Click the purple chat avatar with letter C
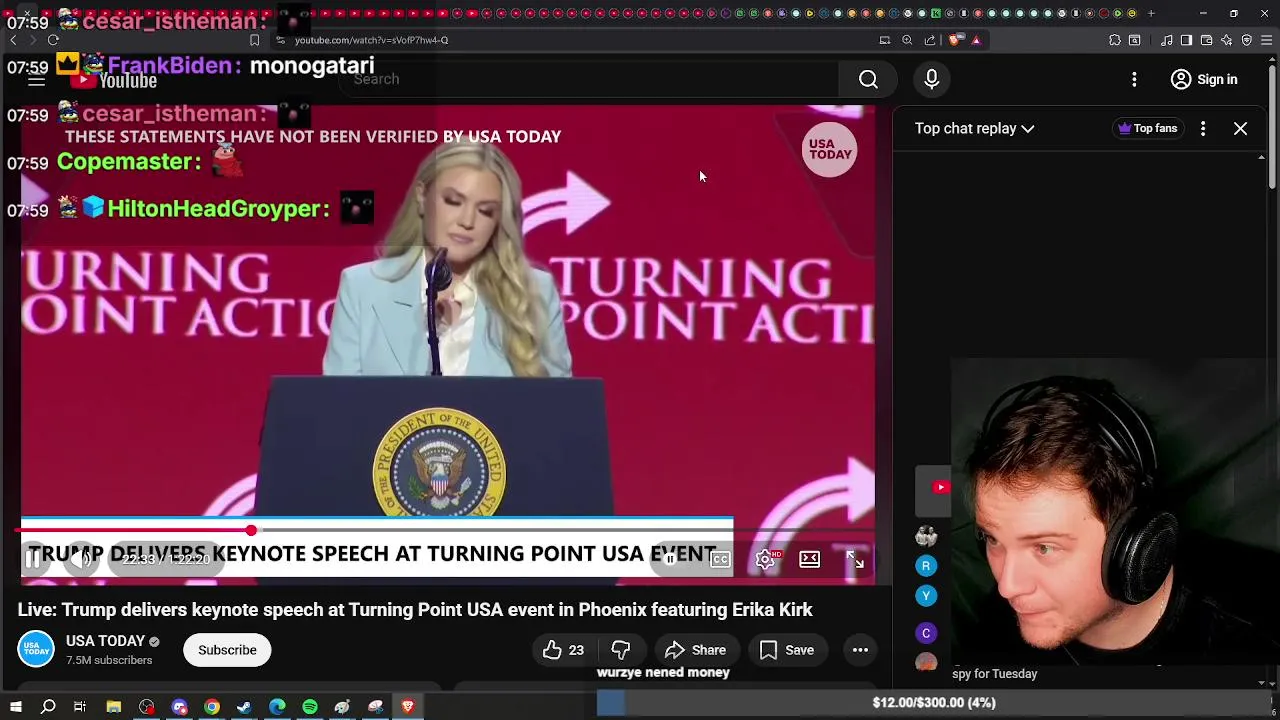The width and height of the screenshot is (1280, 720). tap(926, 633)
